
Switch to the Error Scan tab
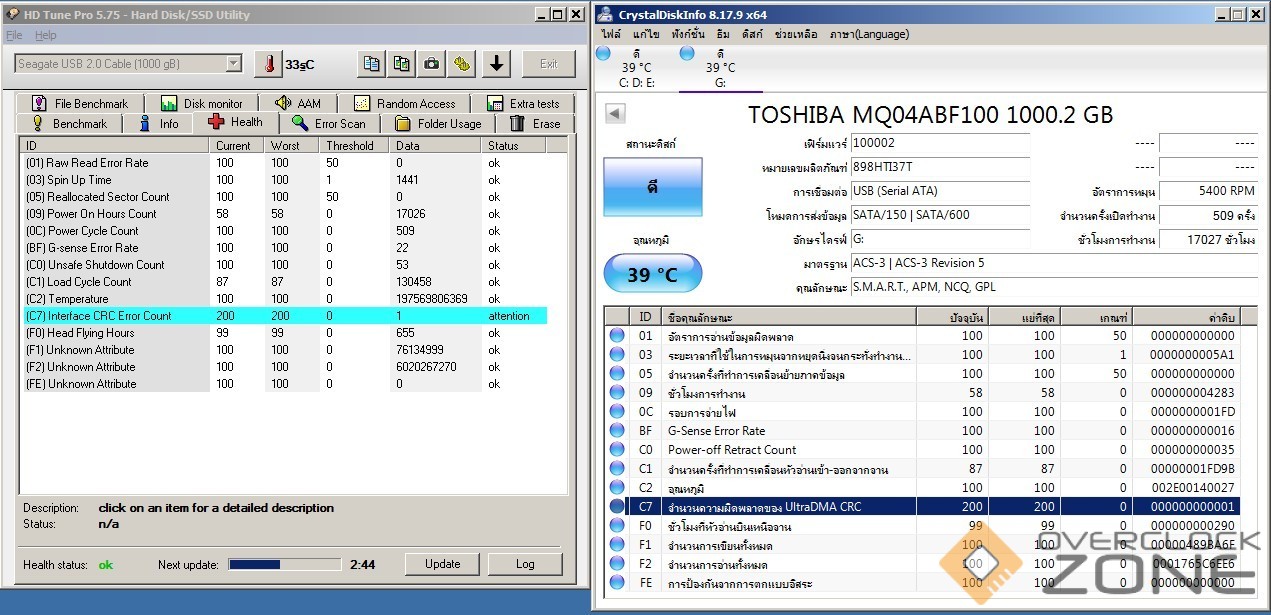[329, 124]
